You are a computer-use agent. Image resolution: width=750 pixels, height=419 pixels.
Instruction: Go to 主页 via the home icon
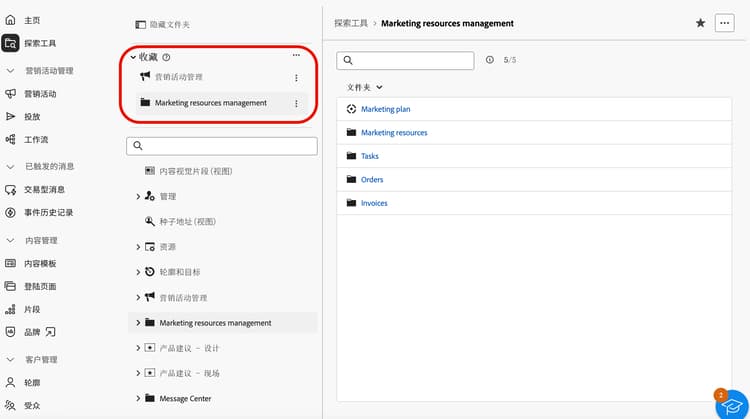[11, 20]
